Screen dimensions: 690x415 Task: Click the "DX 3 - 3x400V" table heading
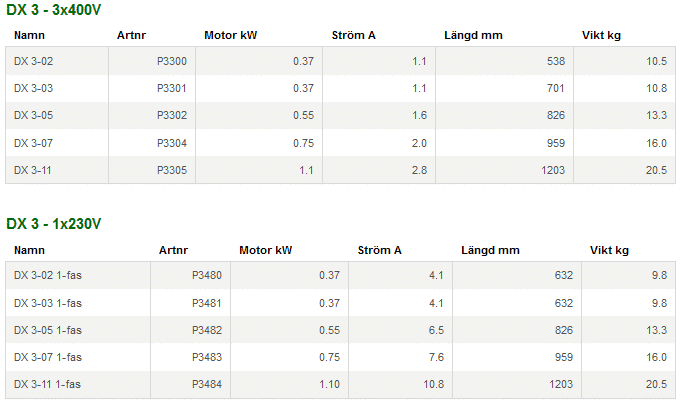tap(54, 10)
